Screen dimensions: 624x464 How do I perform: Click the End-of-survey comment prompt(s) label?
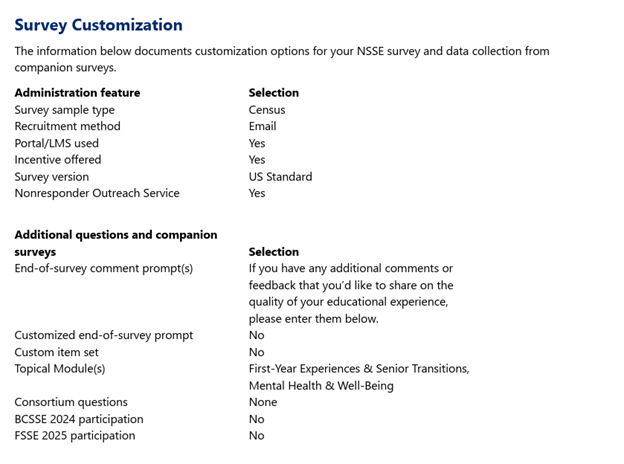click(104, 268)
